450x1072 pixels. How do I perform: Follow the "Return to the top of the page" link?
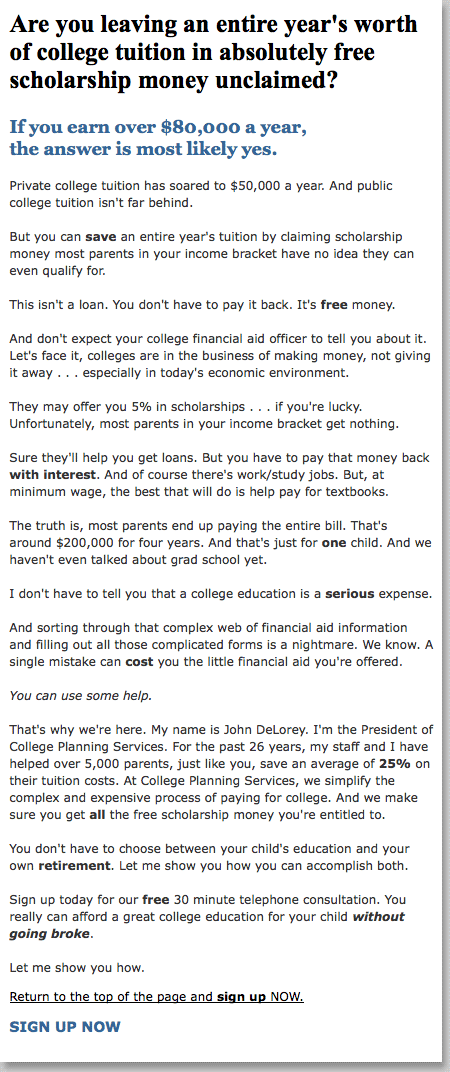pyautogui.click(x=157, y=997)
